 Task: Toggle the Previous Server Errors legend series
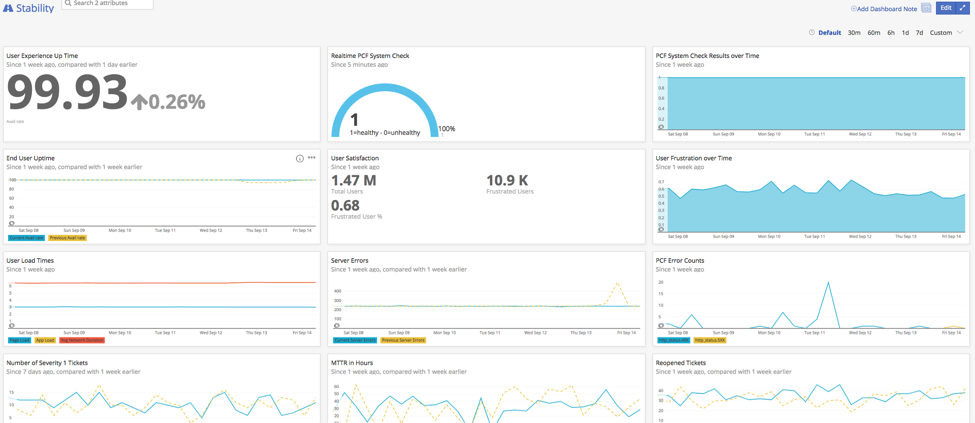coord(403,340)
